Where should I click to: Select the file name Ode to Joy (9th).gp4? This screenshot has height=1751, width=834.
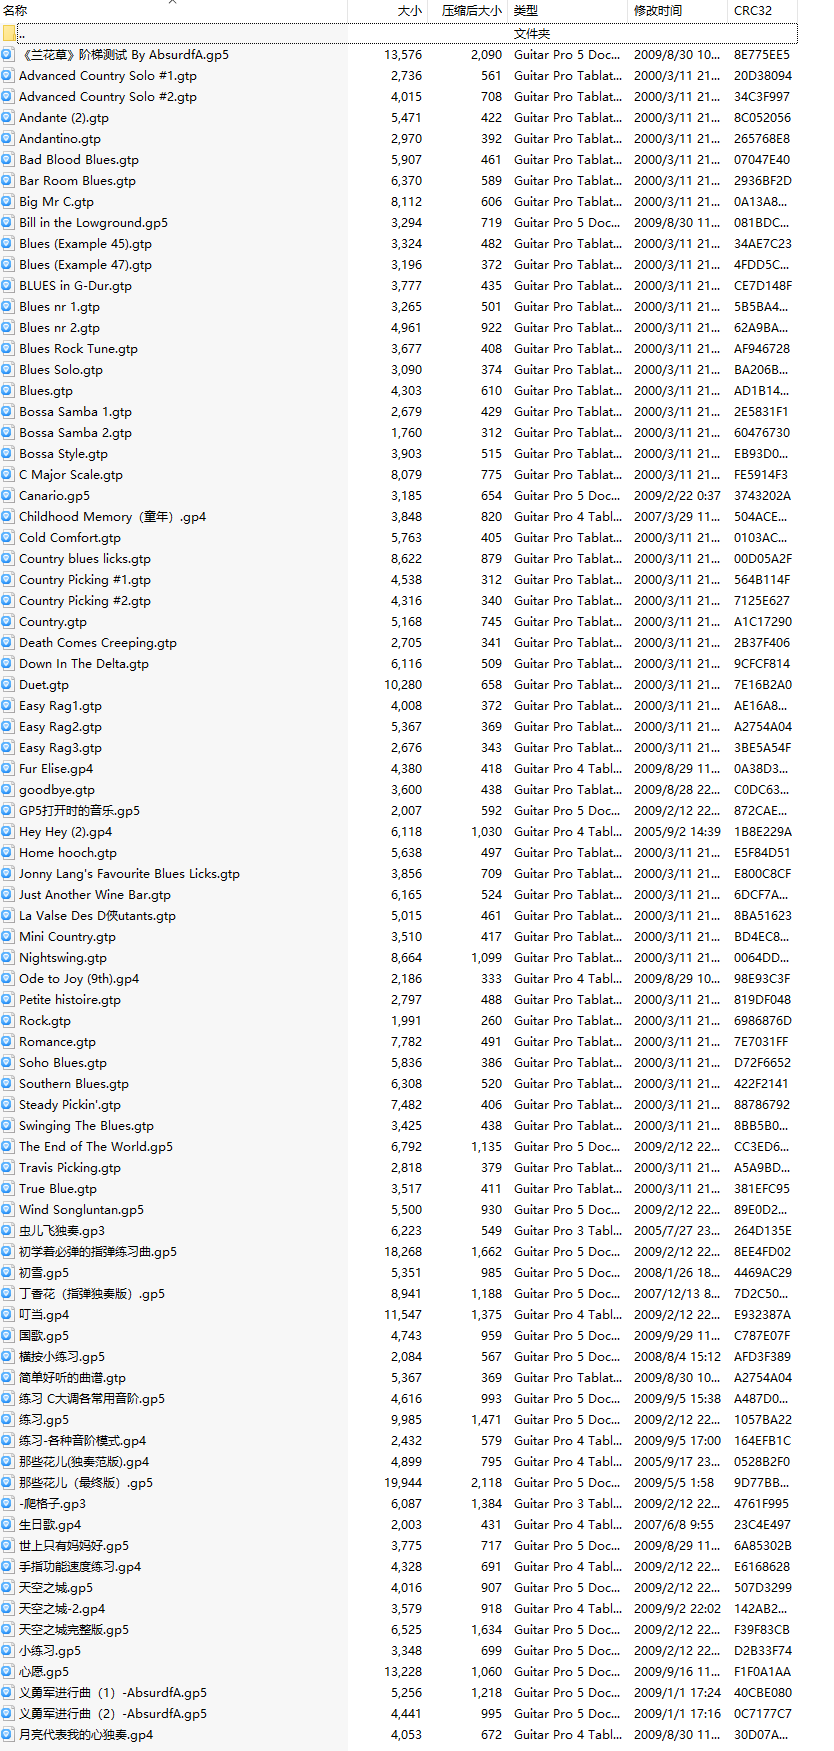coord(79,979)
